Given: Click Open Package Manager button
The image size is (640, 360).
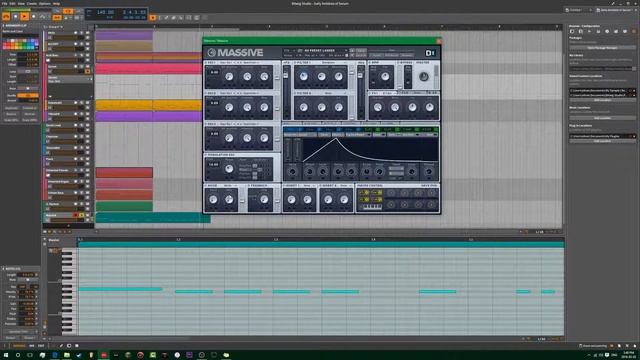Looking at the screenshot, I should pos(602,48).
